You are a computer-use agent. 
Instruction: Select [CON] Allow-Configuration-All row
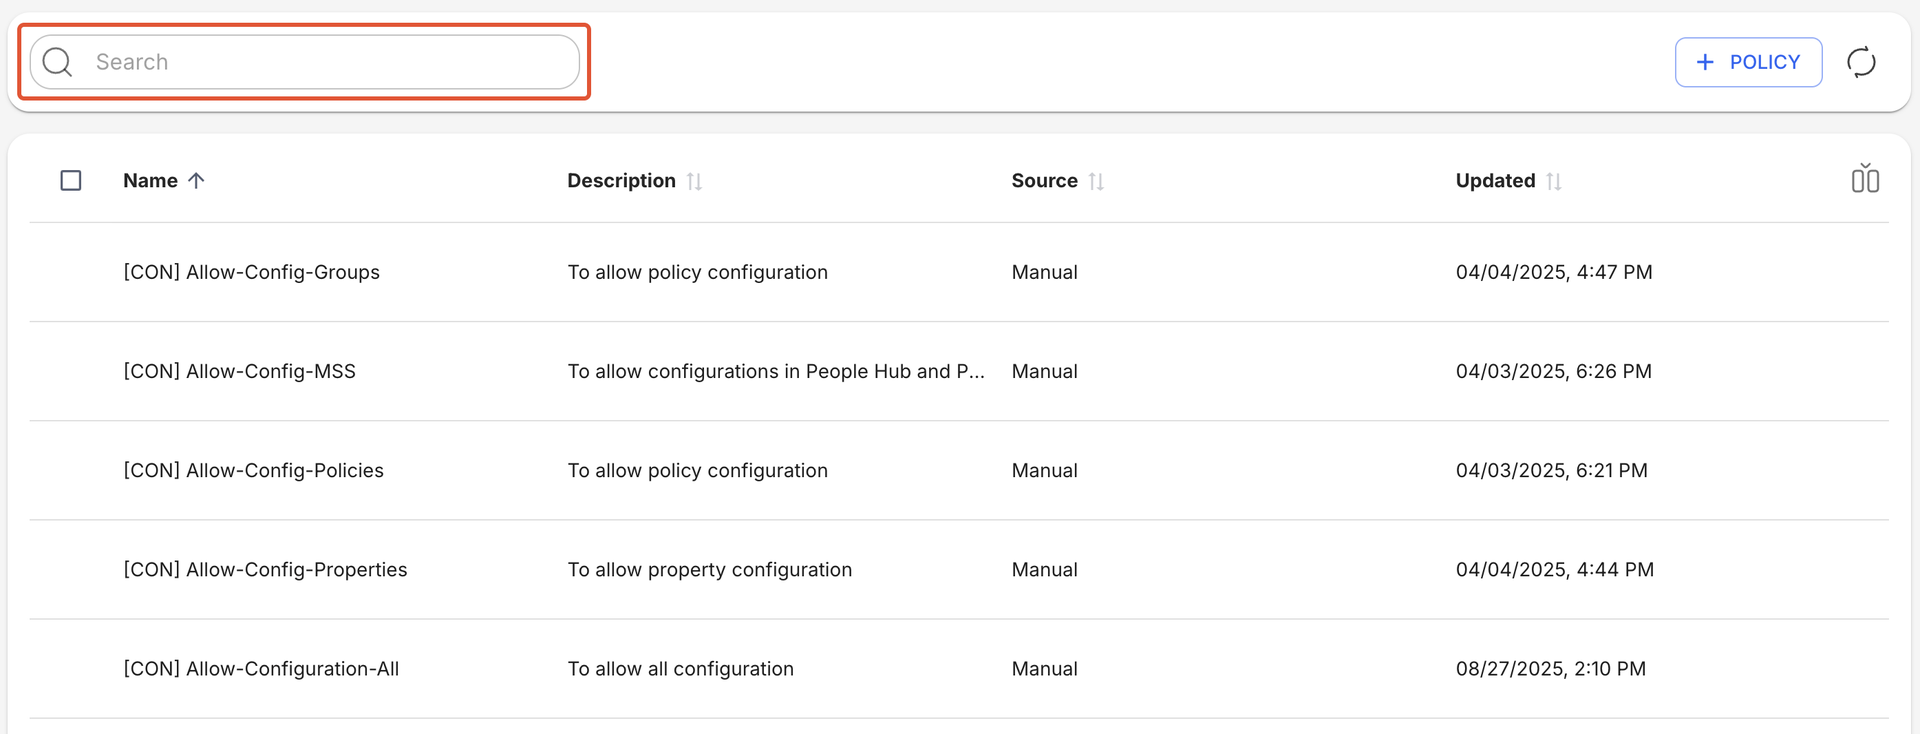261,668
